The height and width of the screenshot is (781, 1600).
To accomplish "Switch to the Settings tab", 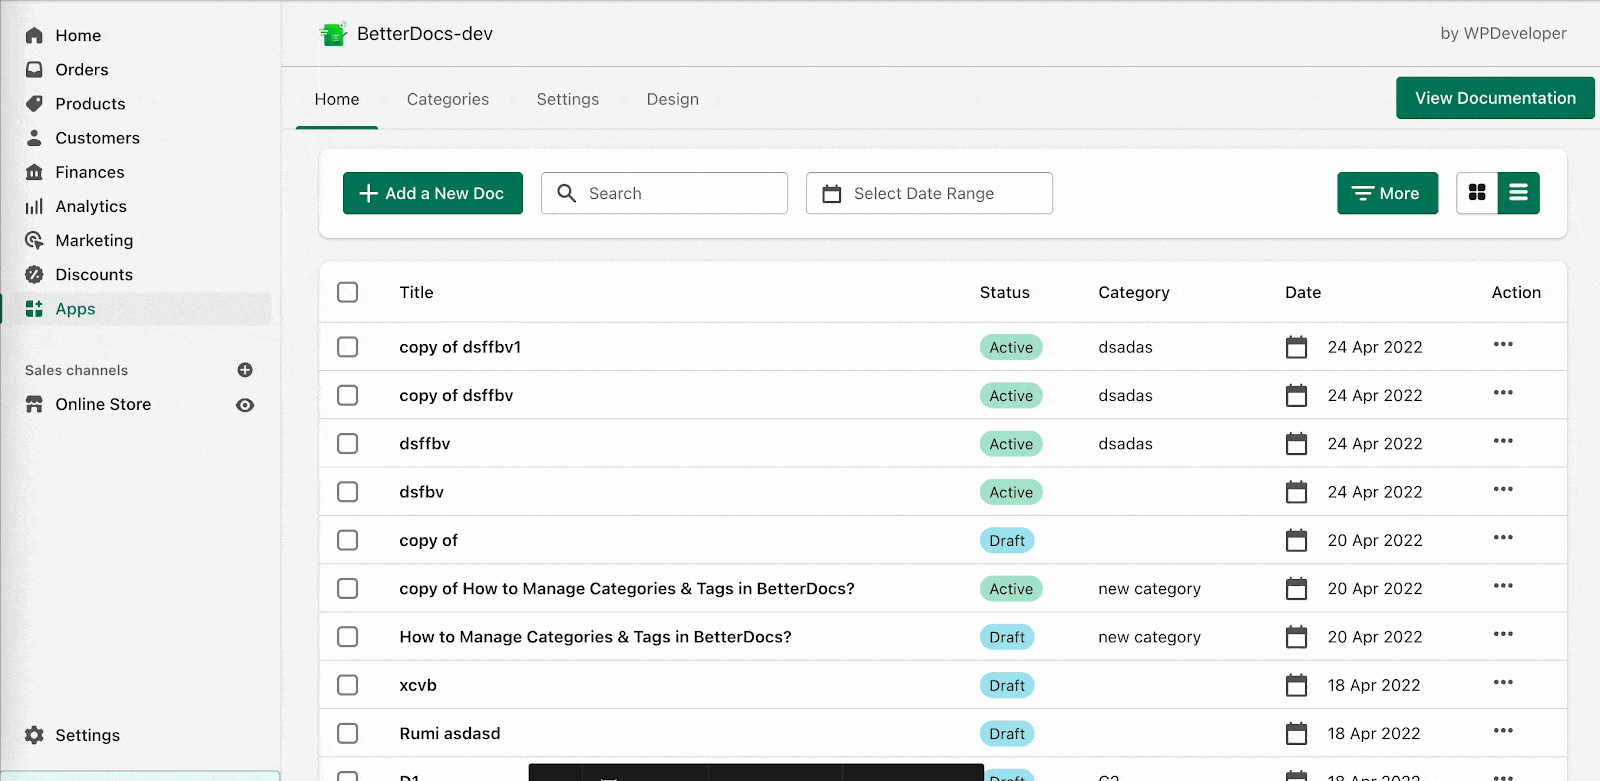I will (568, 99).
